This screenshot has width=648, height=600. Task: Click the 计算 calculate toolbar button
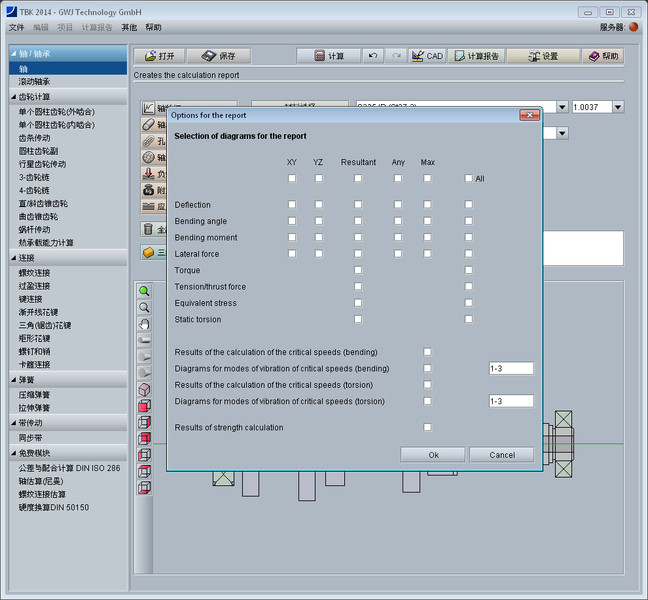pyautogui.click(x=329, y=56)
